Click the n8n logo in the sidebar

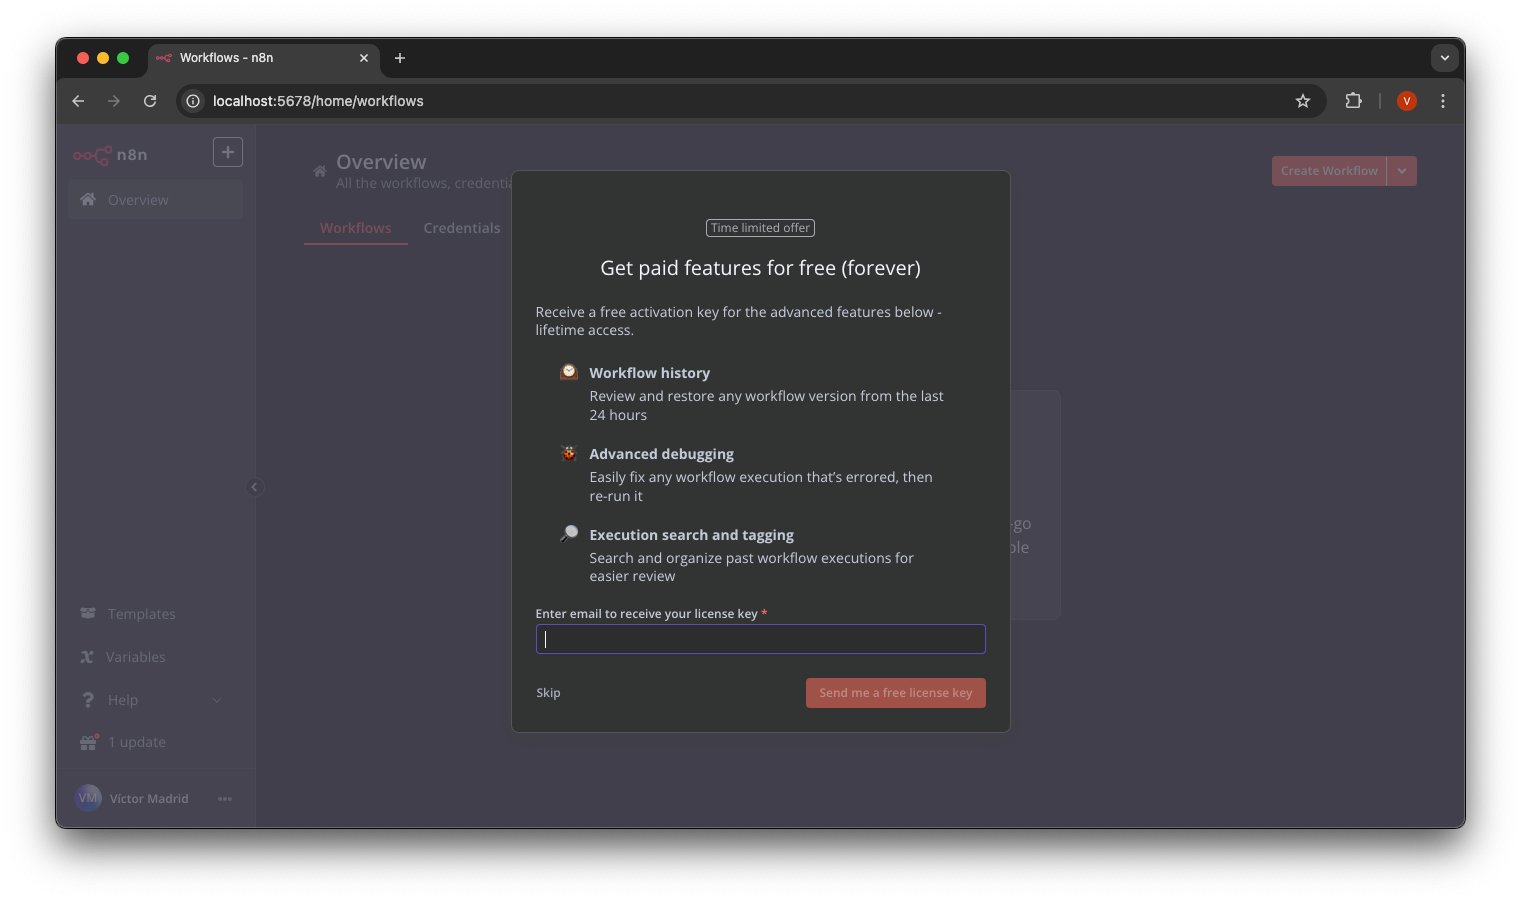coord(110,155)
